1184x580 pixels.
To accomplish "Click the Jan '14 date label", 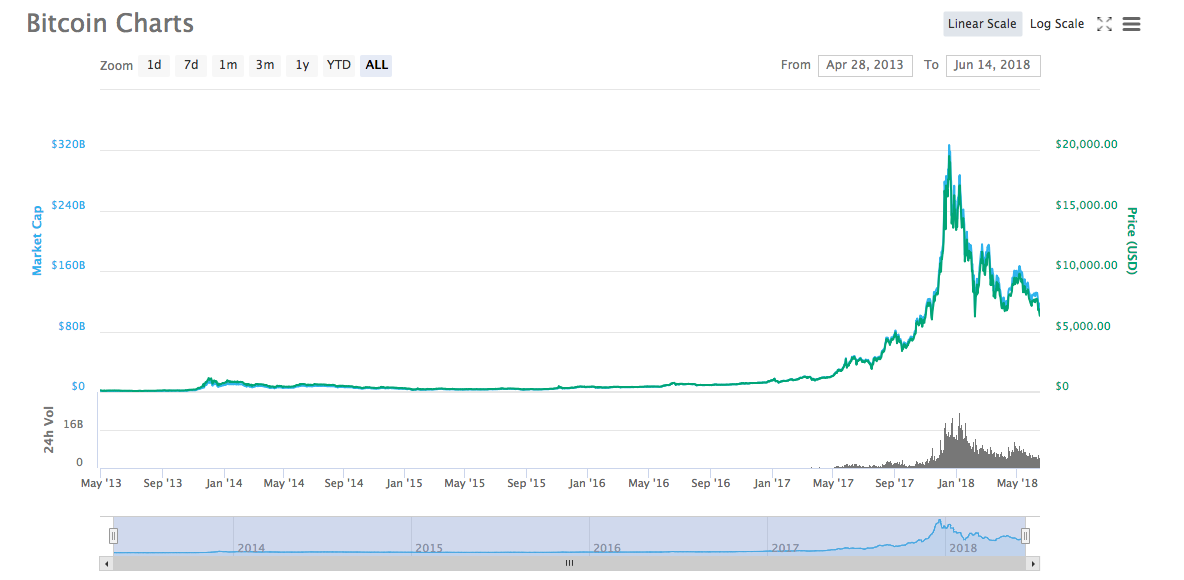I will click(224, 482).
